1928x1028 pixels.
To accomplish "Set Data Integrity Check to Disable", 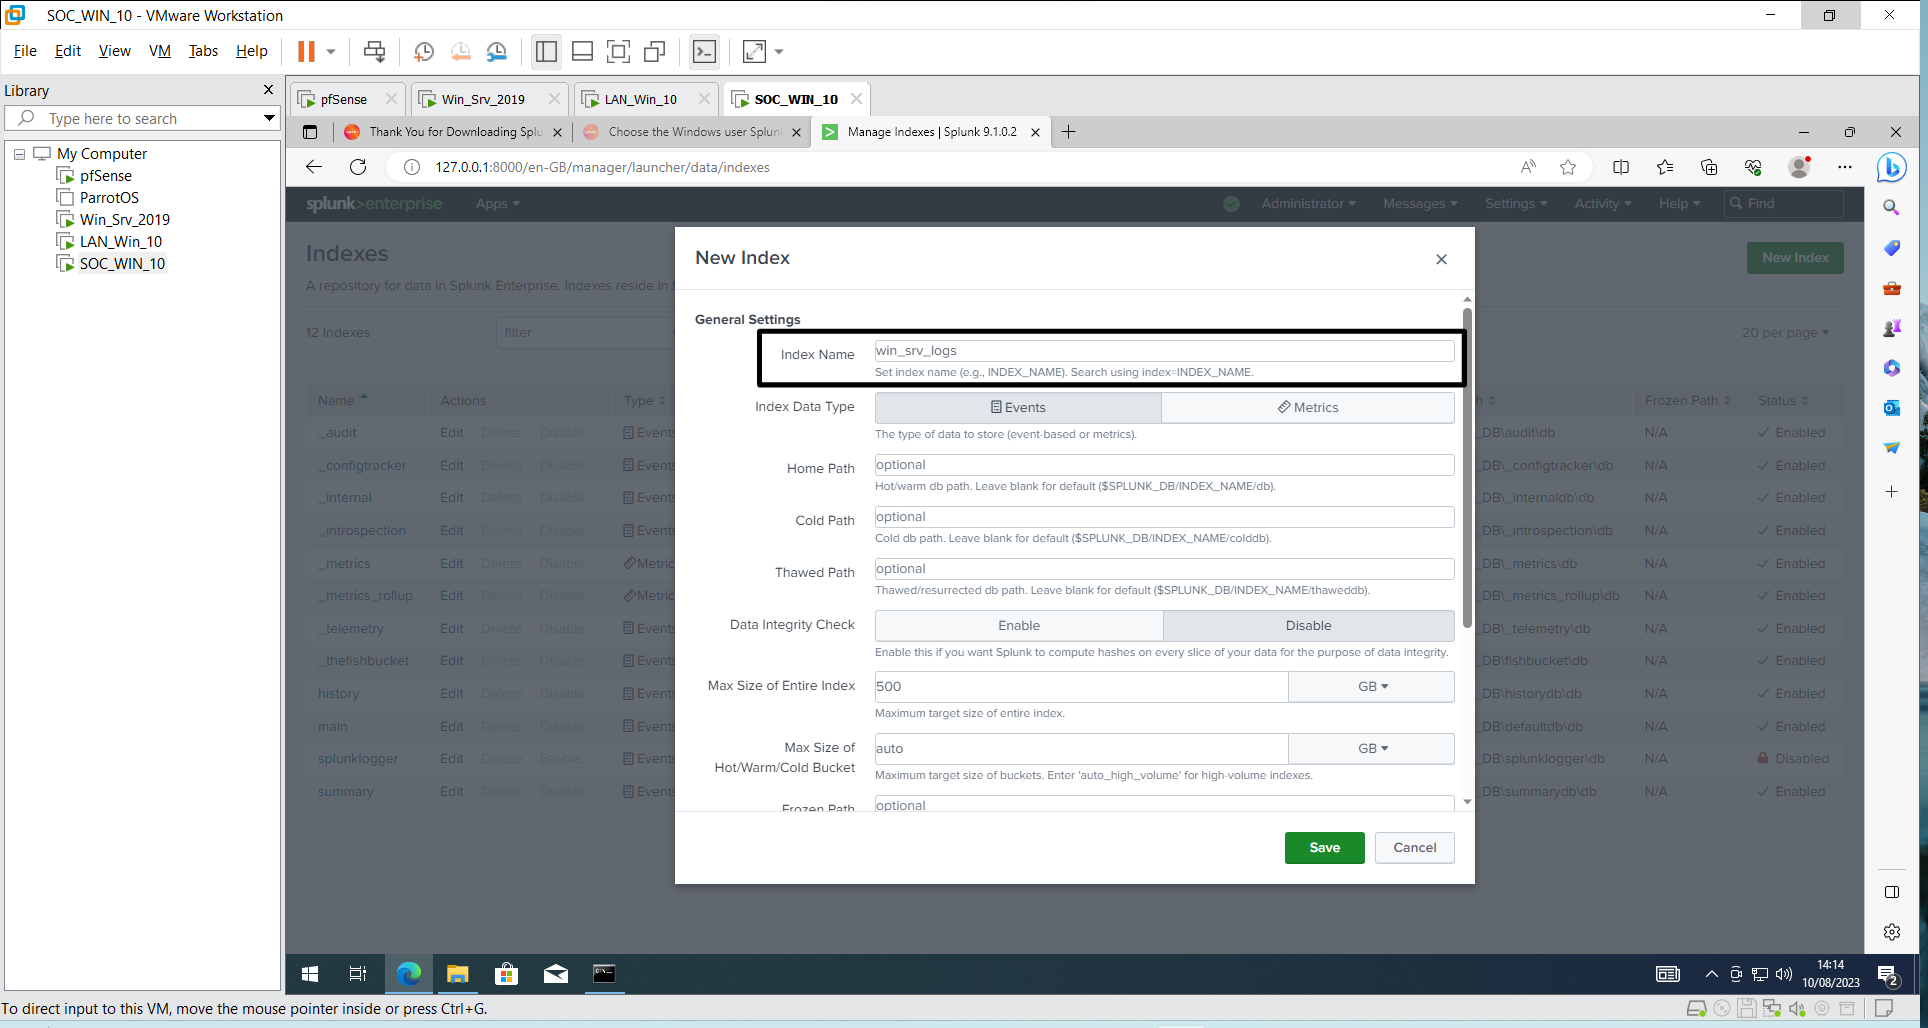I will point(1309,625).
